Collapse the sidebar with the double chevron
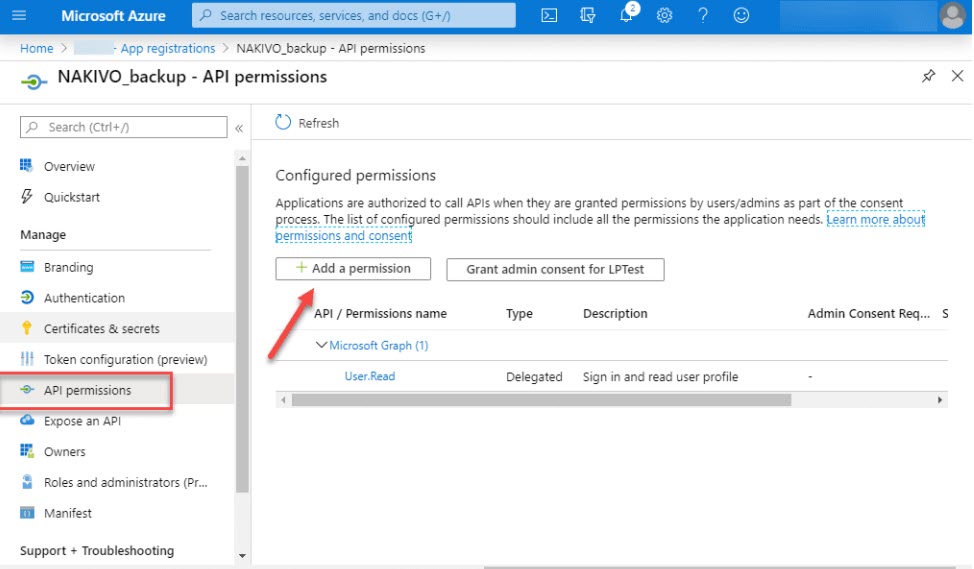 coord(239,128)
